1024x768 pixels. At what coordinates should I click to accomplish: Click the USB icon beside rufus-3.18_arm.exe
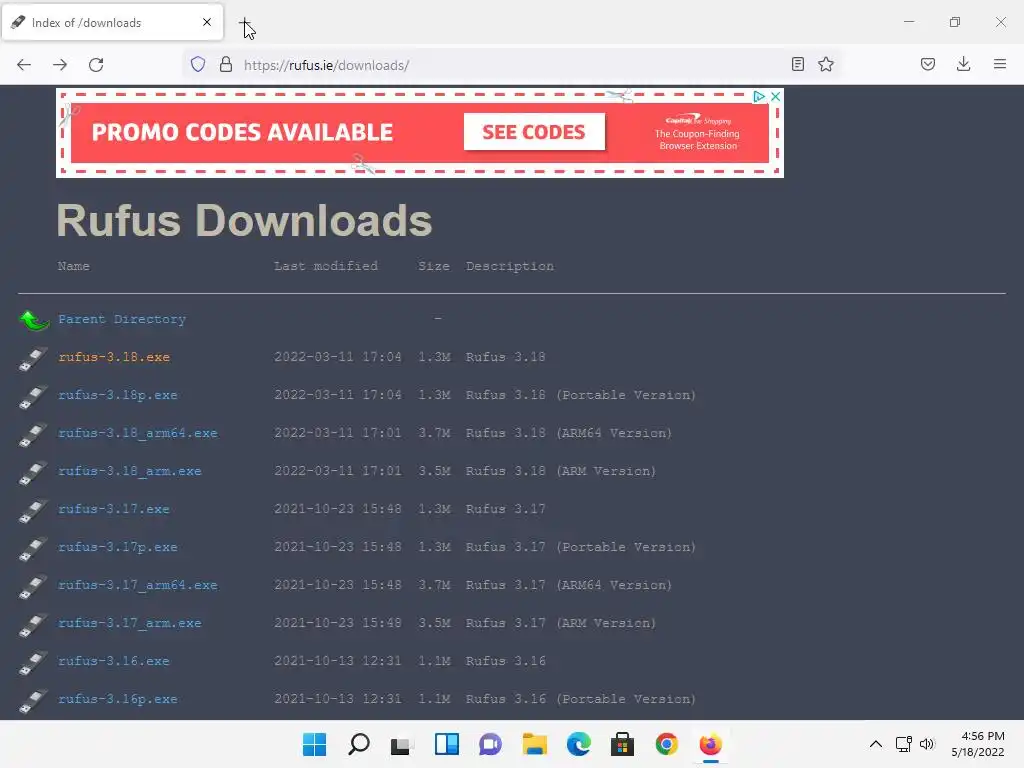(x=33, y=472)
